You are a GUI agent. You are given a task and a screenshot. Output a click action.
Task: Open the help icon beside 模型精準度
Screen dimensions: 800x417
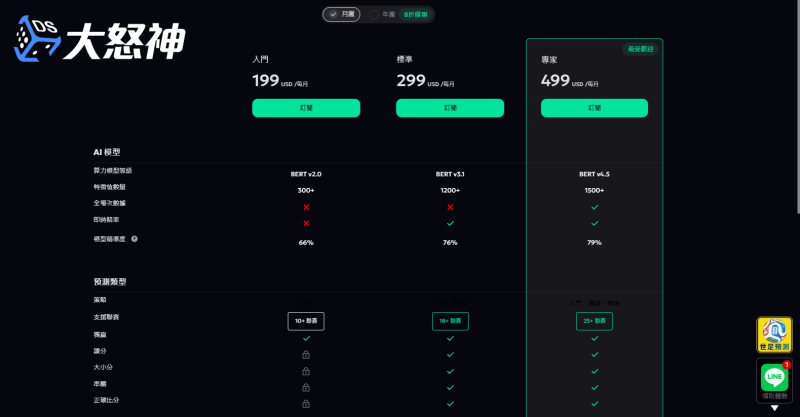point(134,239)
